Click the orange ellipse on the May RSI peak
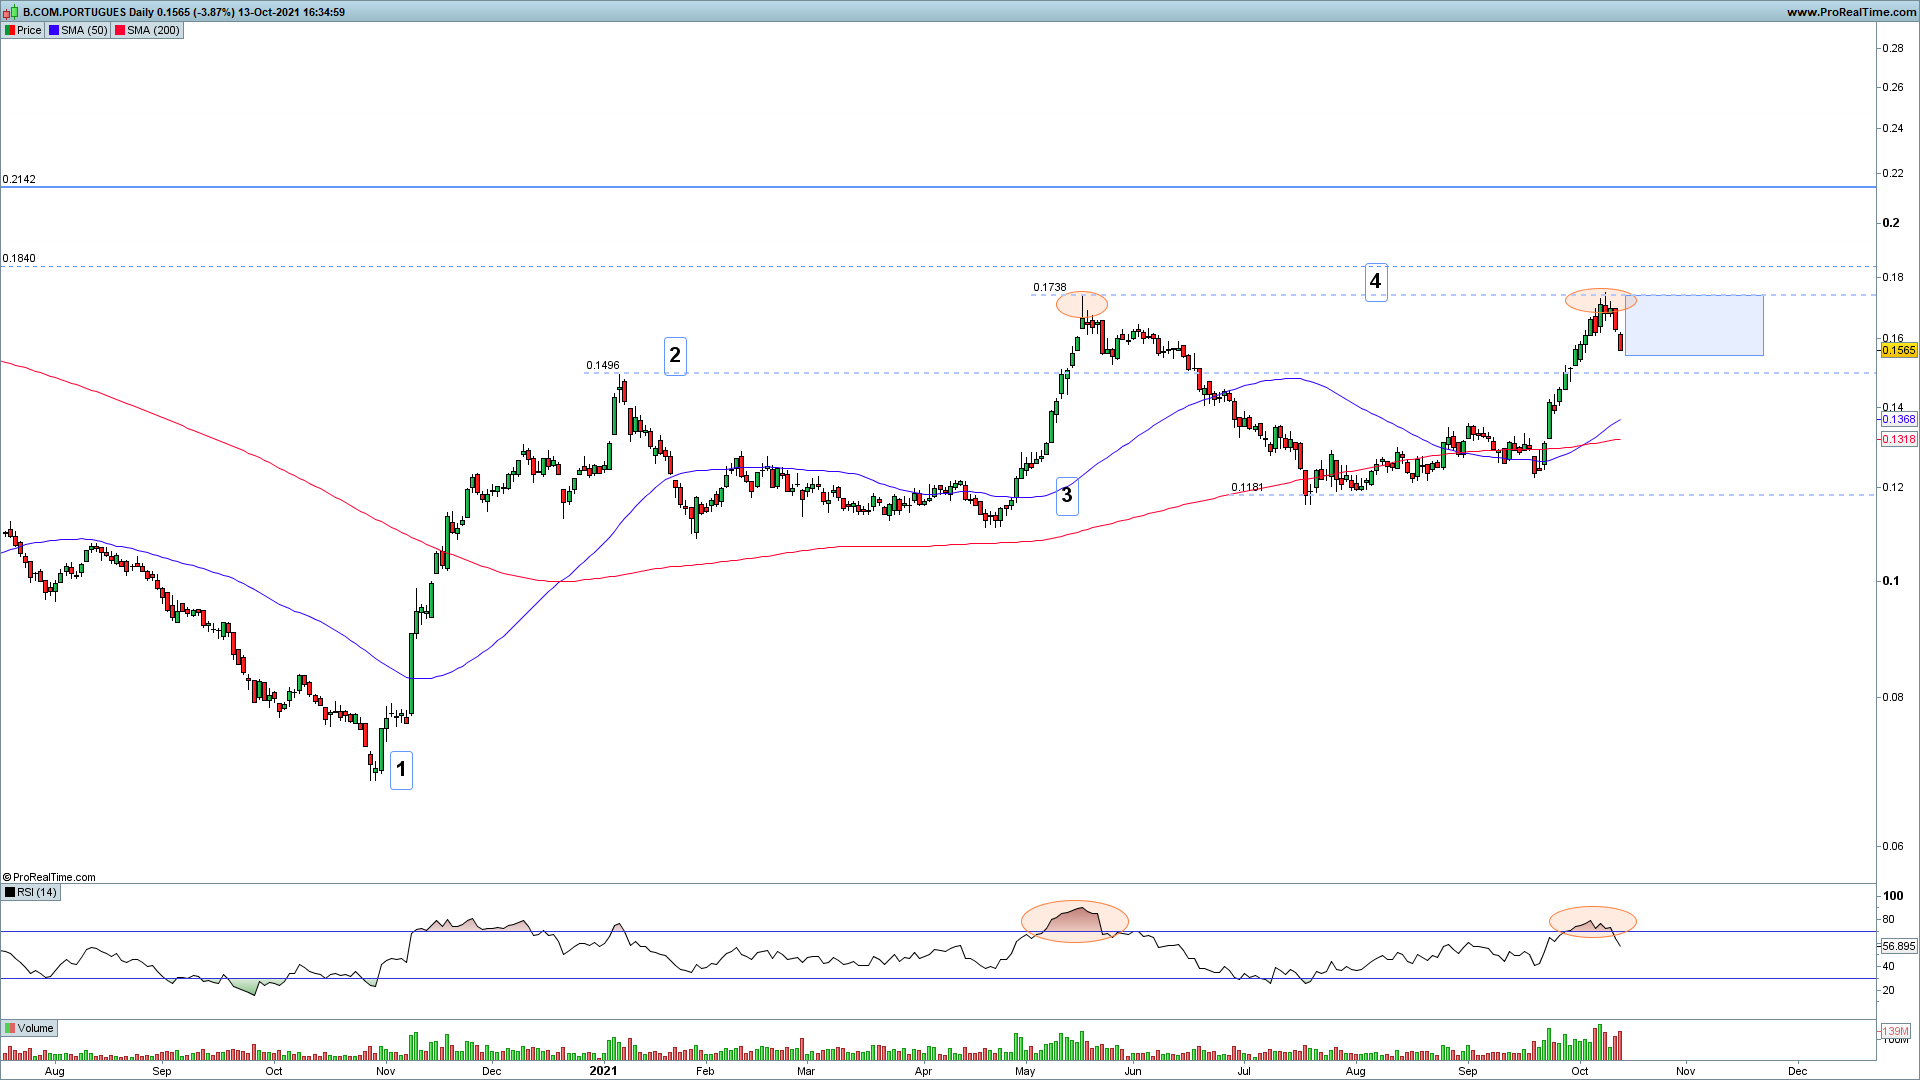 click(1074, 921)
